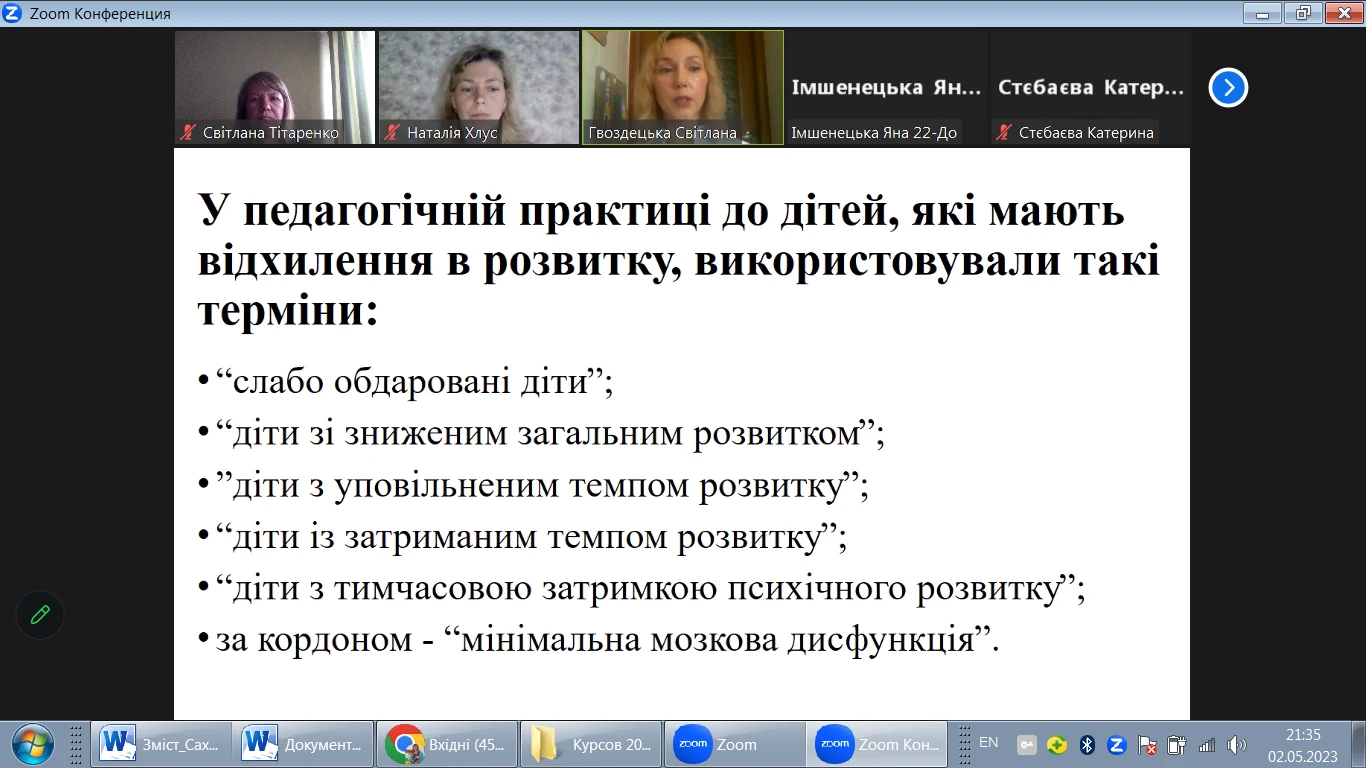Open Chrome Вхідні tab from taskbar
The image size is (1366, 768).
447,744
